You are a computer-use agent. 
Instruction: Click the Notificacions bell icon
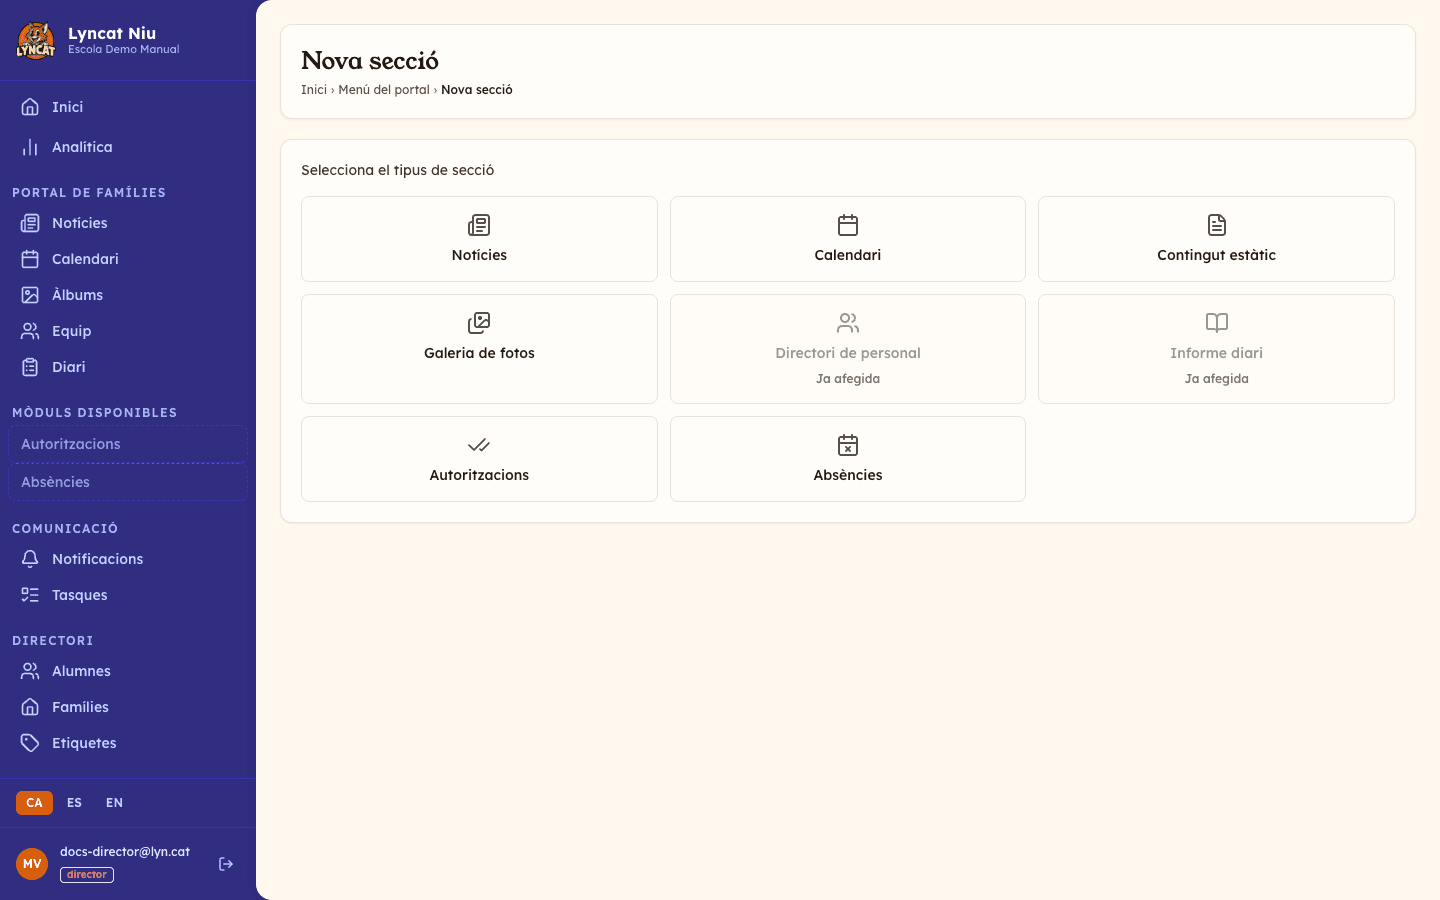30,559
